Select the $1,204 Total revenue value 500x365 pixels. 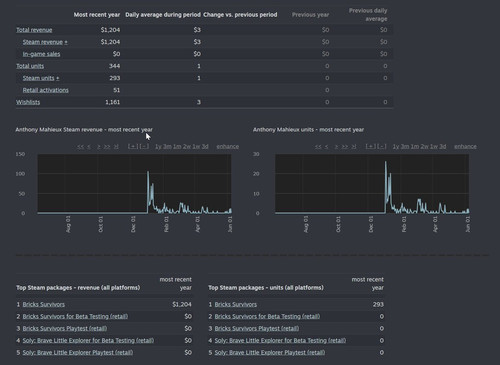coord(110,30)
